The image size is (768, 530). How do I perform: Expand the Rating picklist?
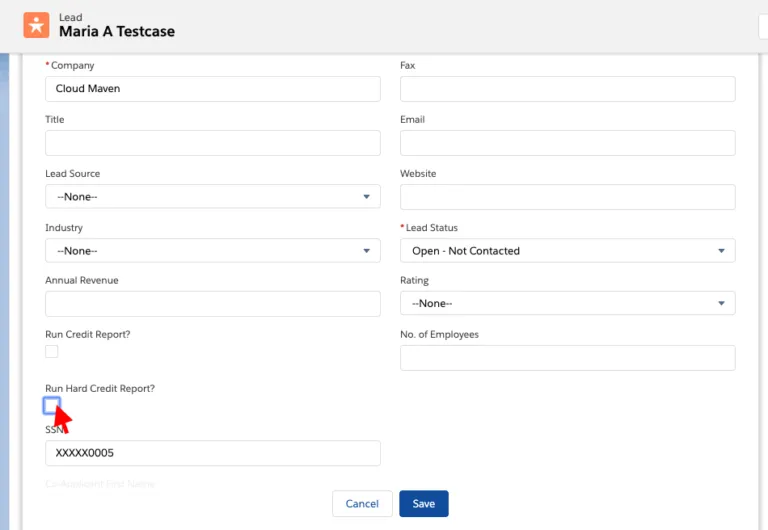567,303
